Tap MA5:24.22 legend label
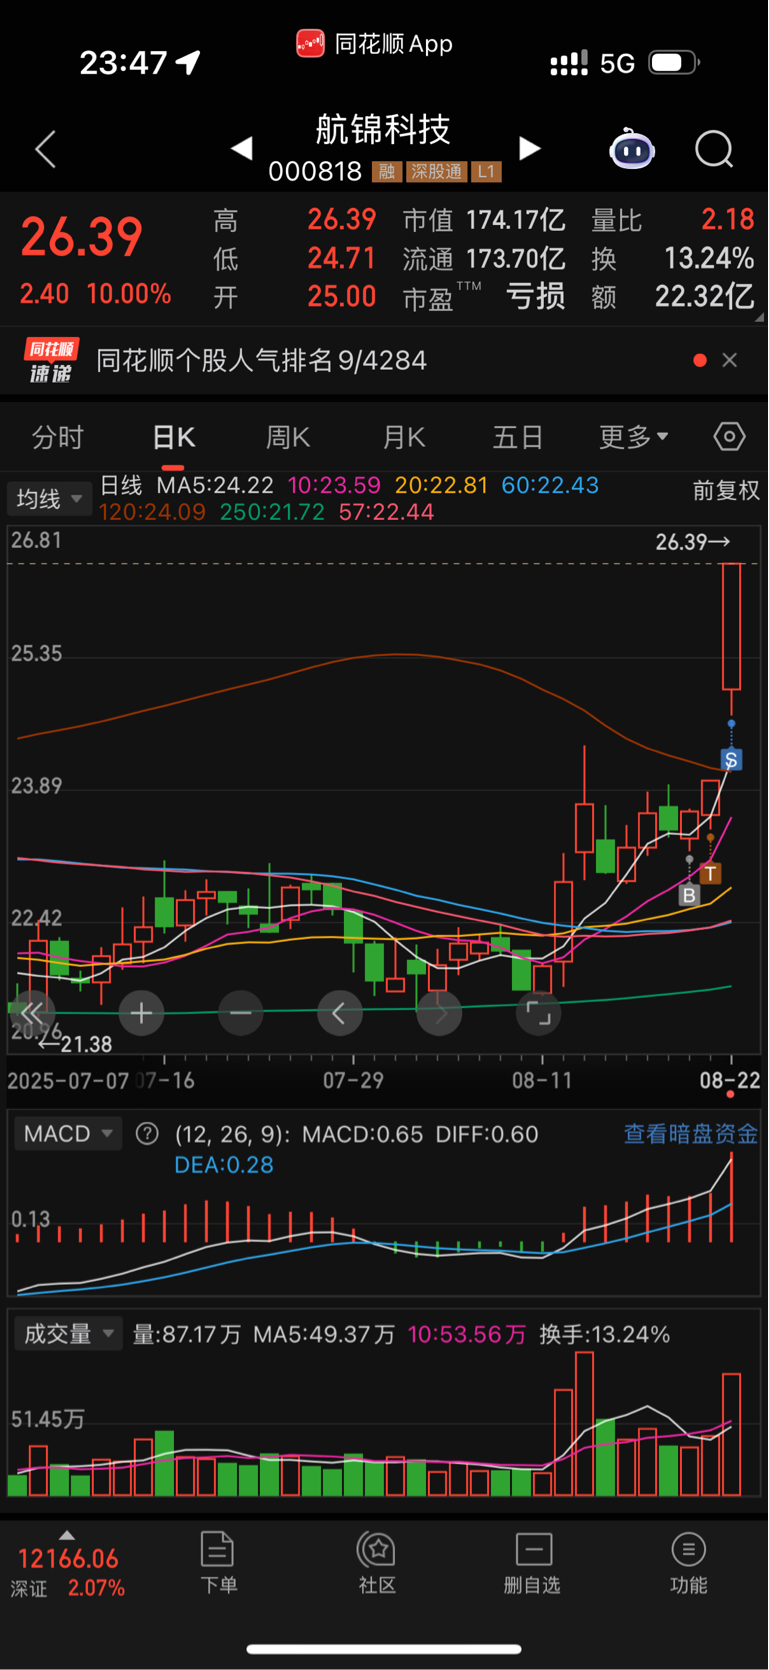769x1670 pixels. click(x=215, y=486)
